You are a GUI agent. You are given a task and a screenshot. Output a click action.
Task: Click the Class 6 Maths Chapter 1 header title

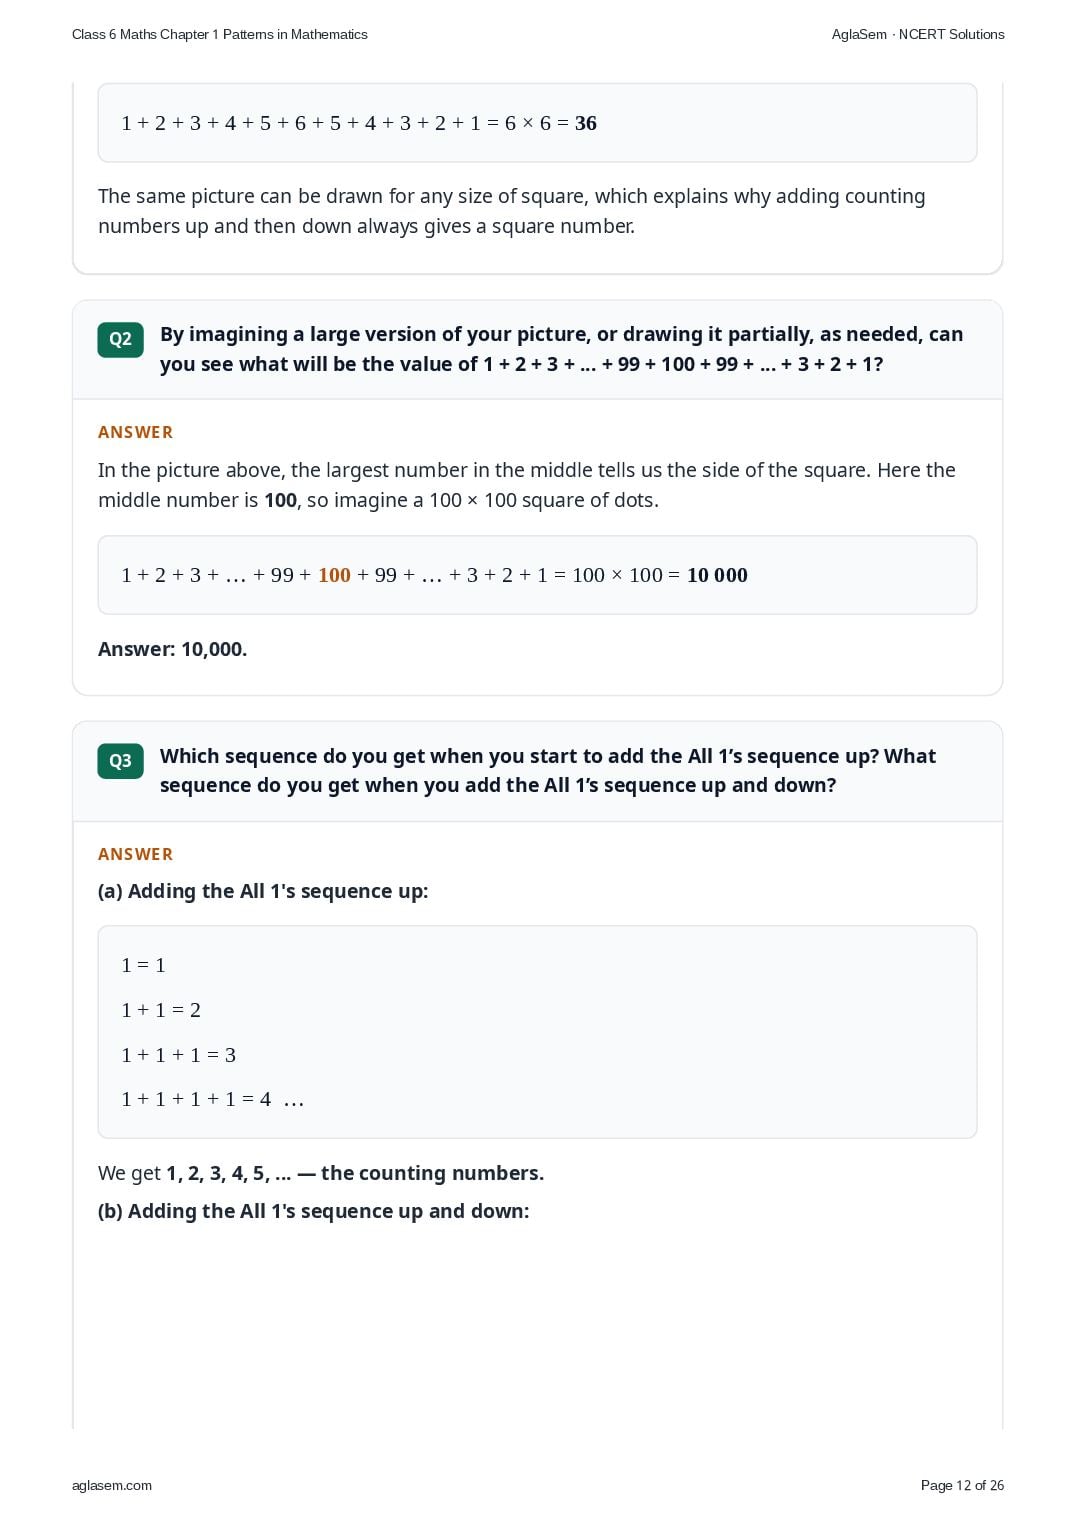(220, 34)
